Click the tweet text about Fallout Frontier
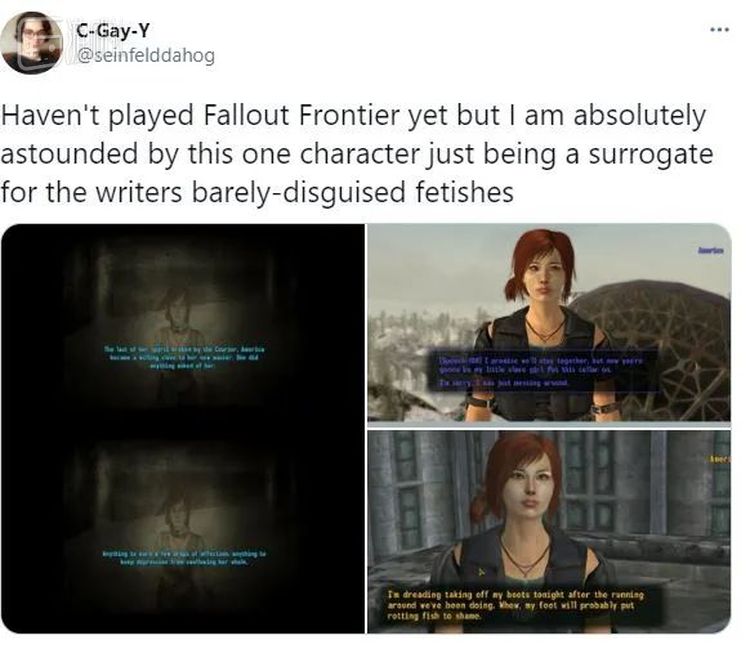The height and width of the screenshot is (649, 750). point(356,153)
